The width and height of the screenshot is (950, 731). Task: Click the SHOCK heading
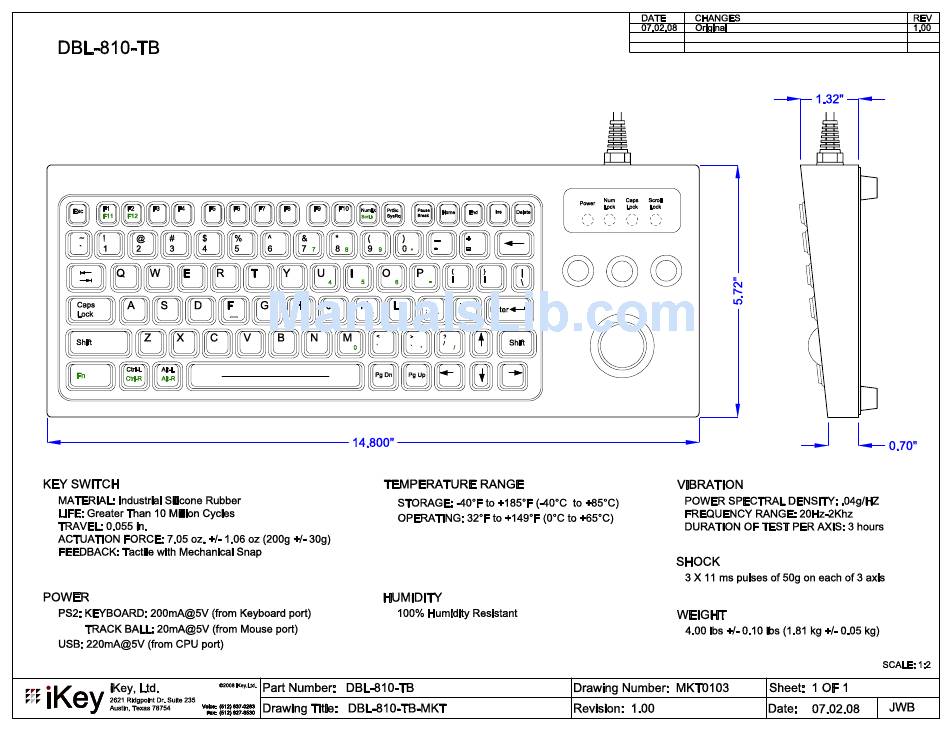click(x=699, y=561)
